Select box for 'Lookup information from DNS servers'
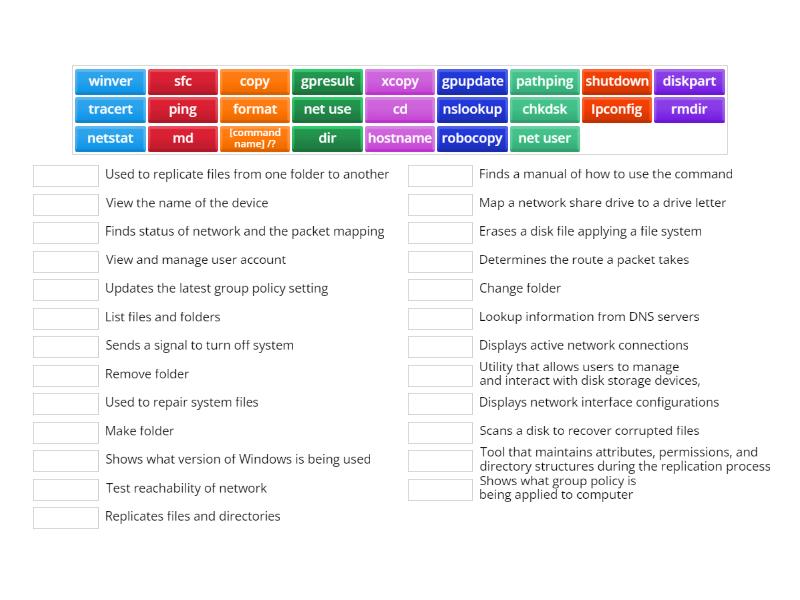Viewport: 800px width, 600px height. pos(440,318)
